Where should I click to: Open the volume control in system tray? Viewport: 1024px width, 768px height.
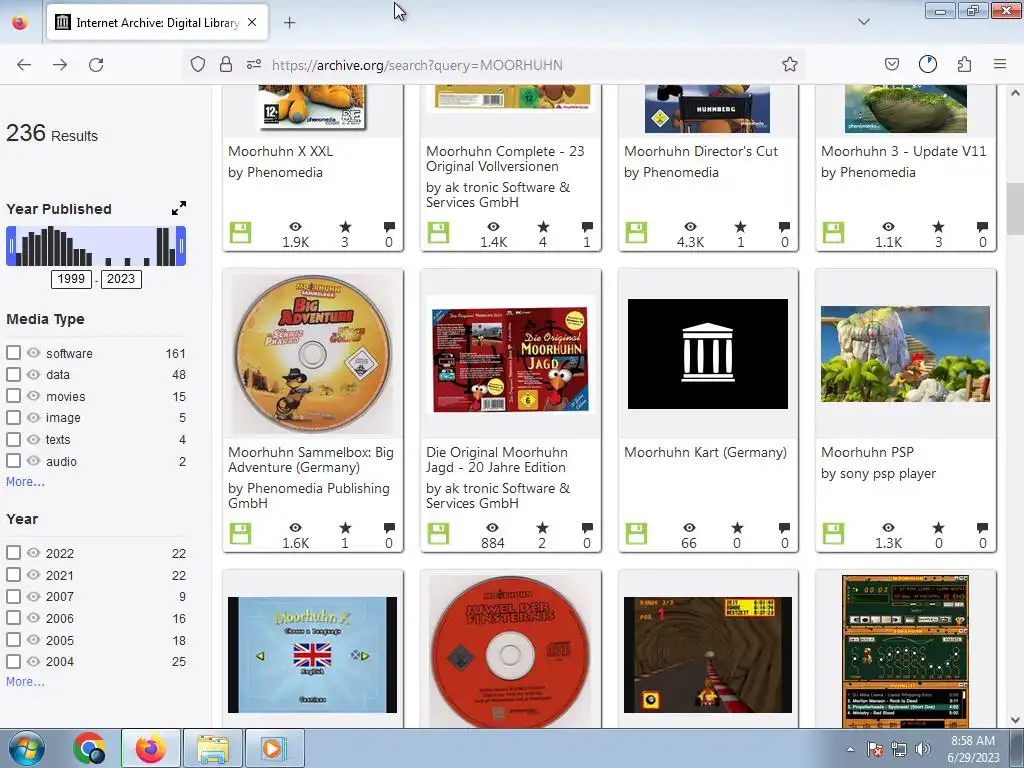click(922, 749)
